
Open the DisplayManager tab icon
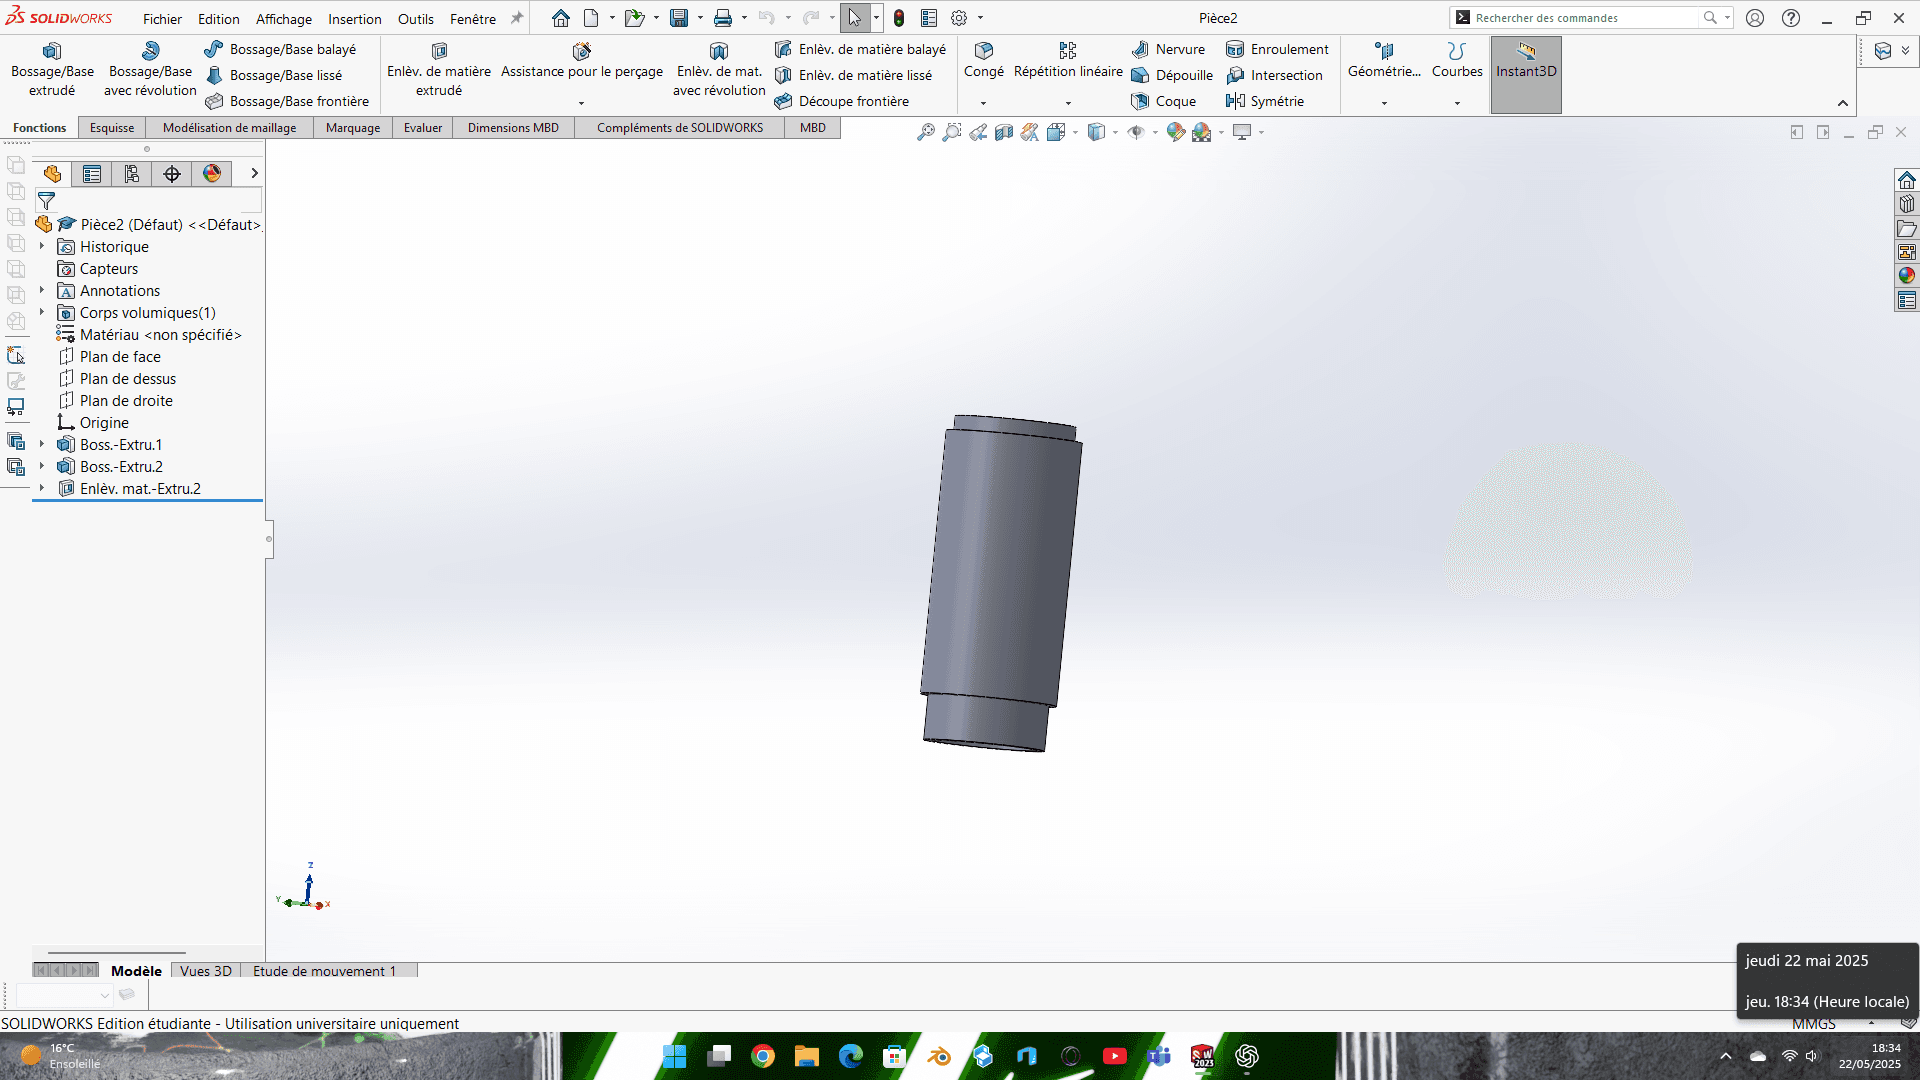tap(212, 174)
